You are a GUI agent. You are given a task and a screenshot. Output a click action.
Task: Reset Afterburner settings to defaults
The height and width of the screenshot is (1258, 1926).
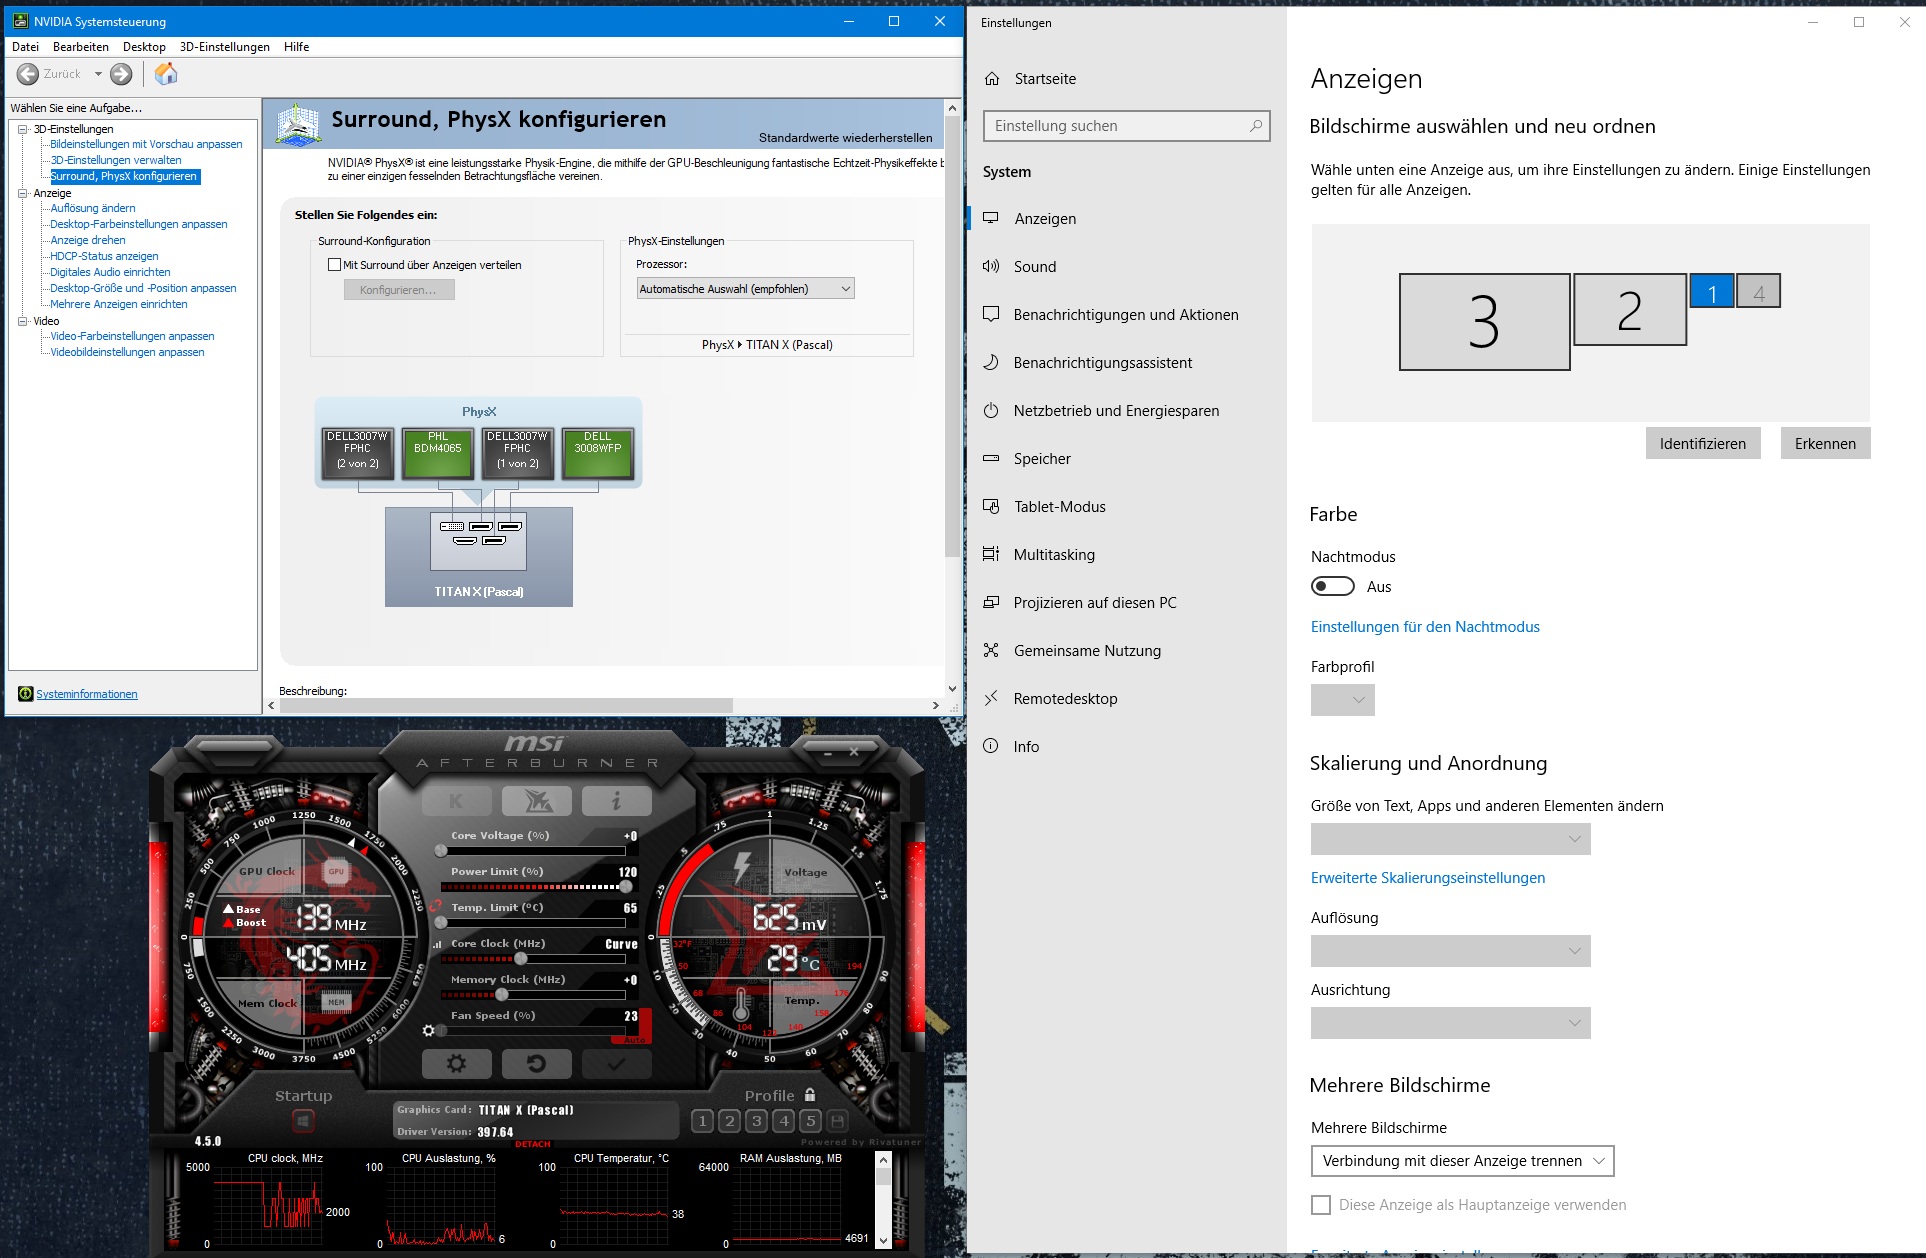pos(537,1064)
